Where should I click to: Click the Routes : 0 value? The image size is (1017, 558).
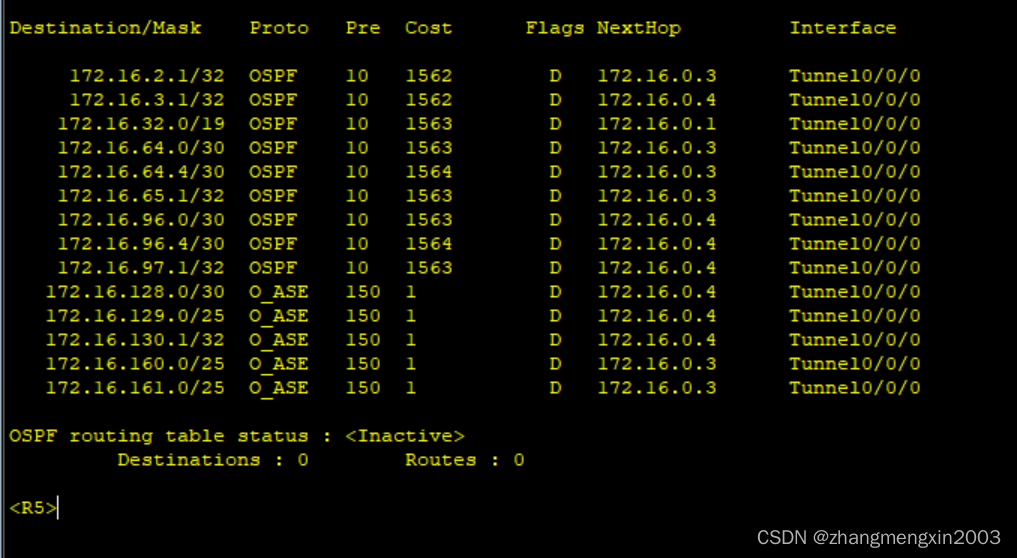464,460
